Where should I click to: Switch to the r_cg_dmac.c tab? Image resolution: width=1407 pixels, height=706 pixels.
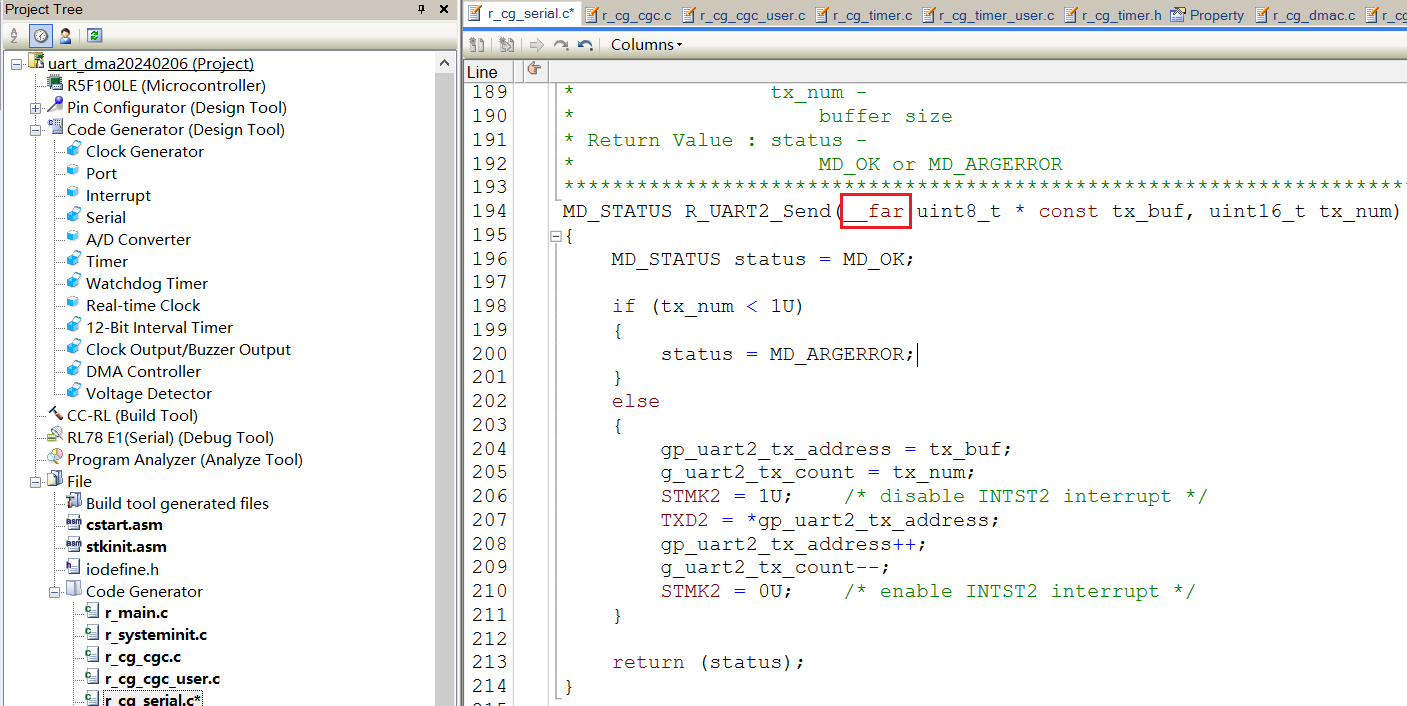1305,15
